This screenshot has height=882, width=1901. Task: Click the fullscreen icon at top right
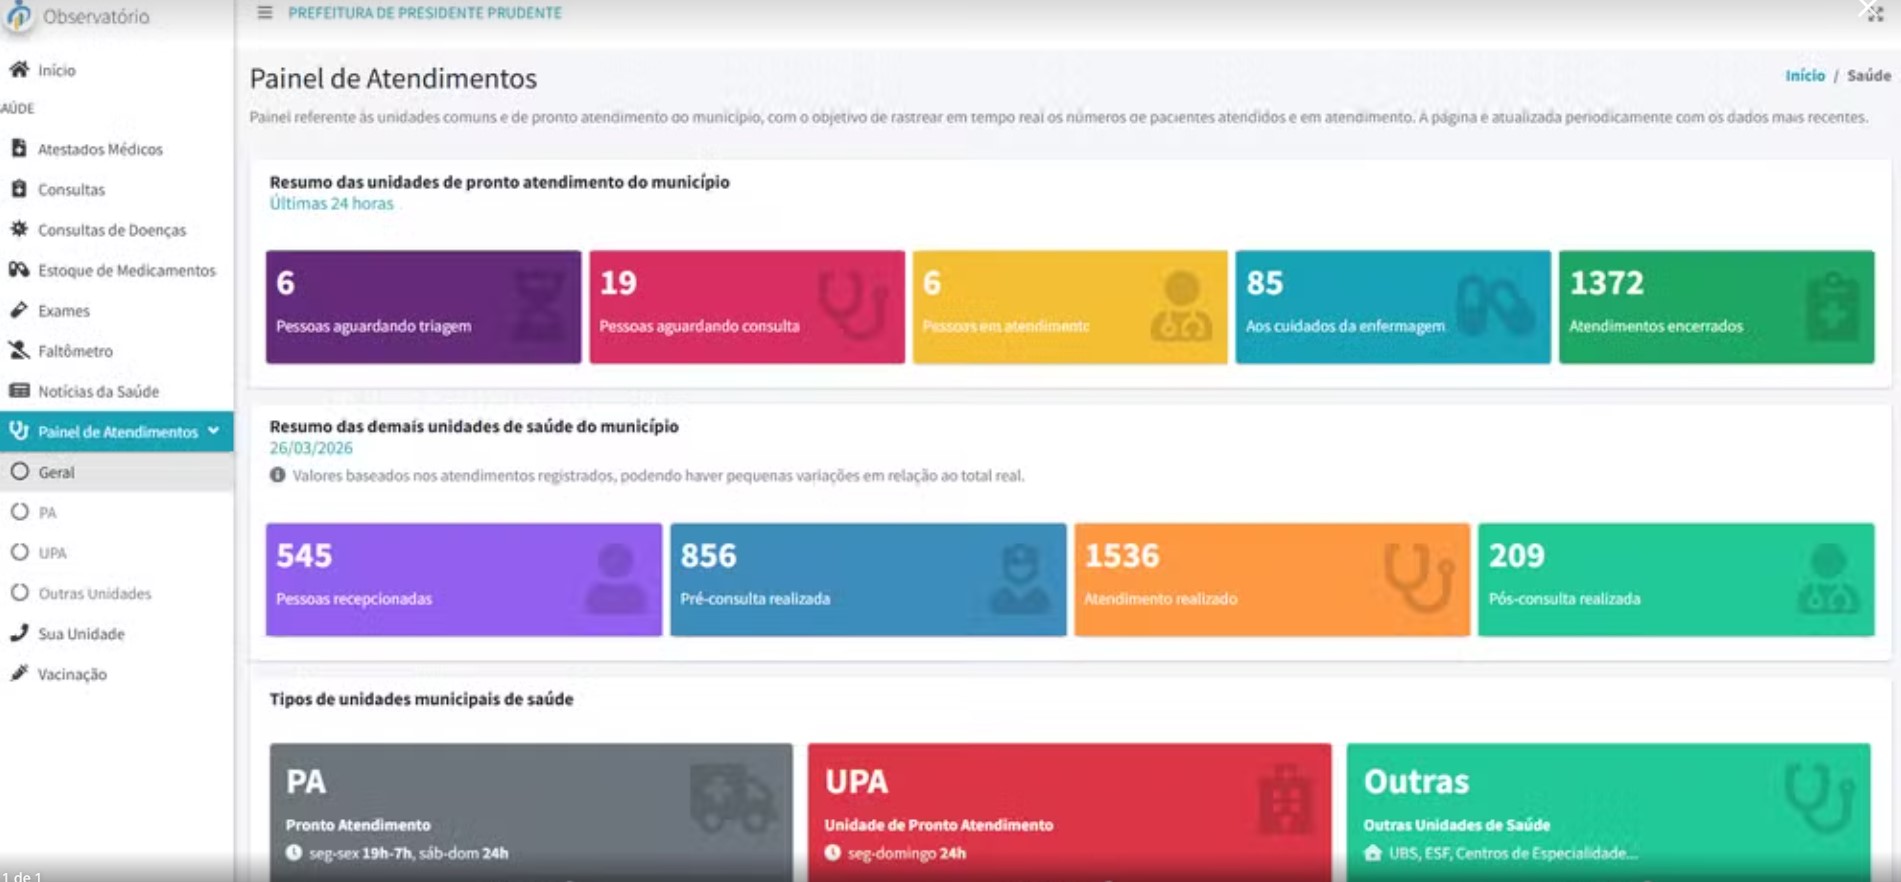(x=1873, y=13)
